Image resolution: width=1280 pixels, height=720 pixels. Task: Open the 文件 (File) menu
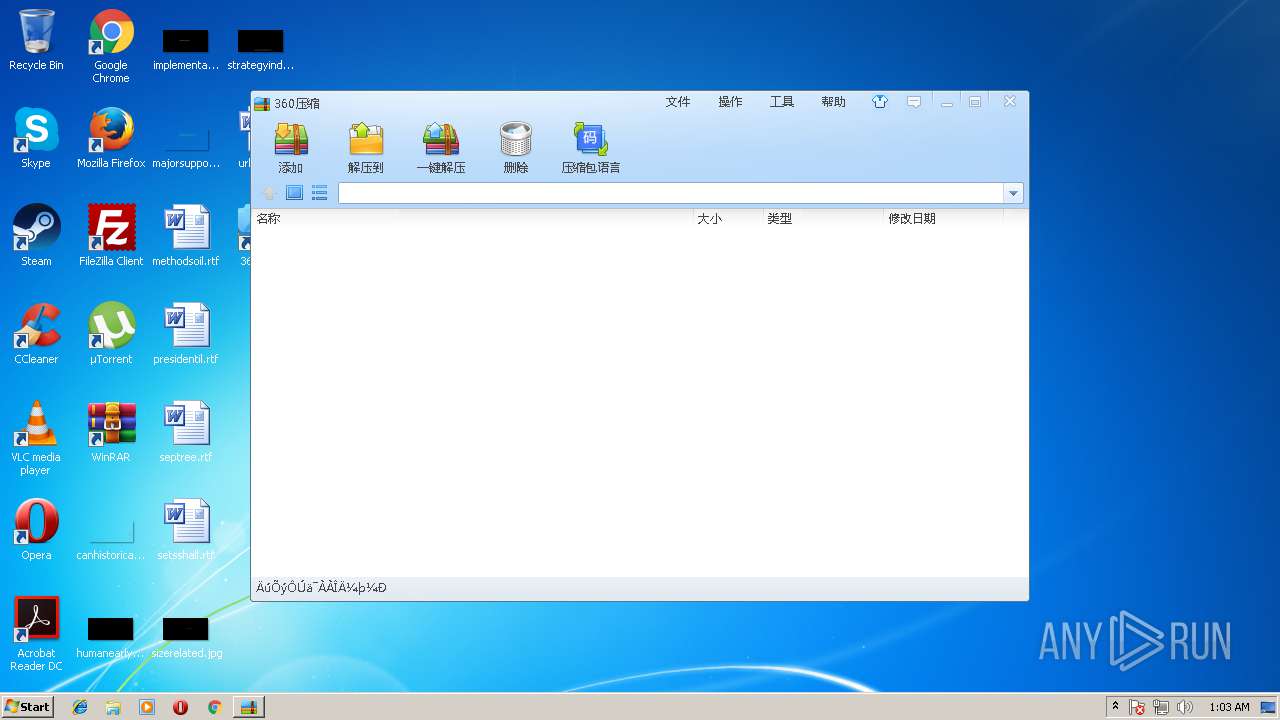point(678,102)
